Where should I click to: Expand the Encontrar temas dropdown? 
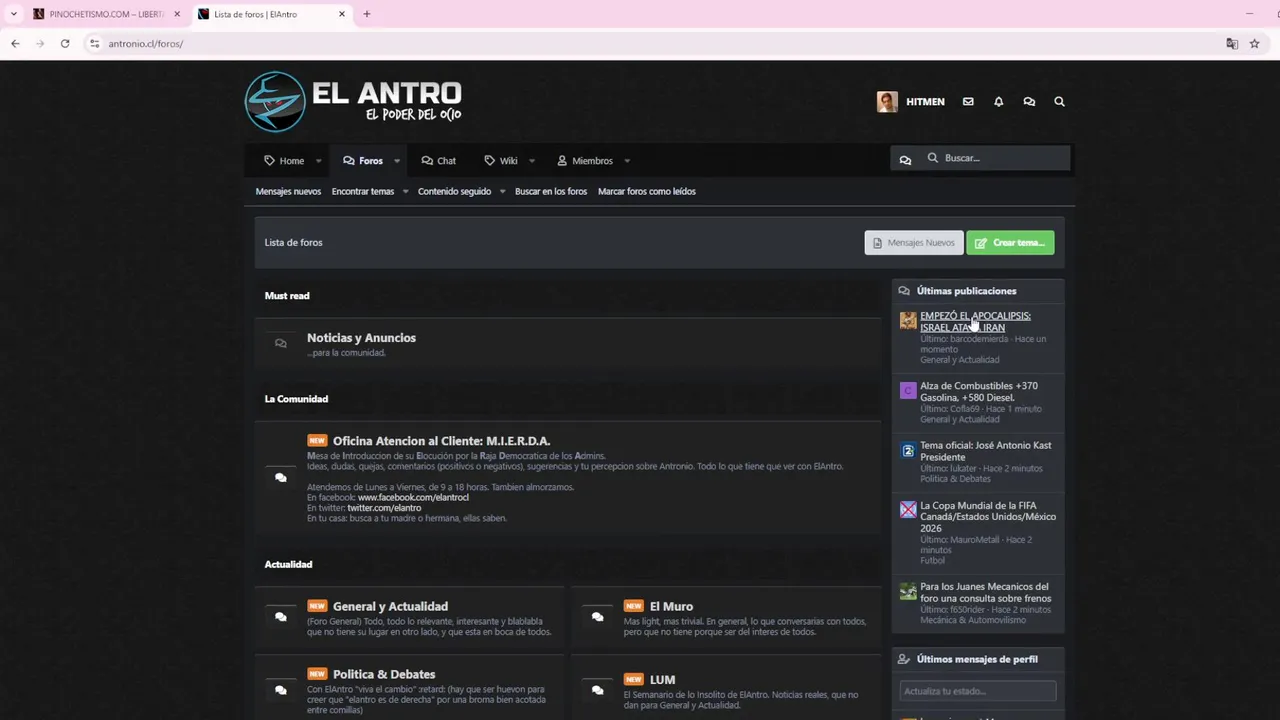pos(405,192)
